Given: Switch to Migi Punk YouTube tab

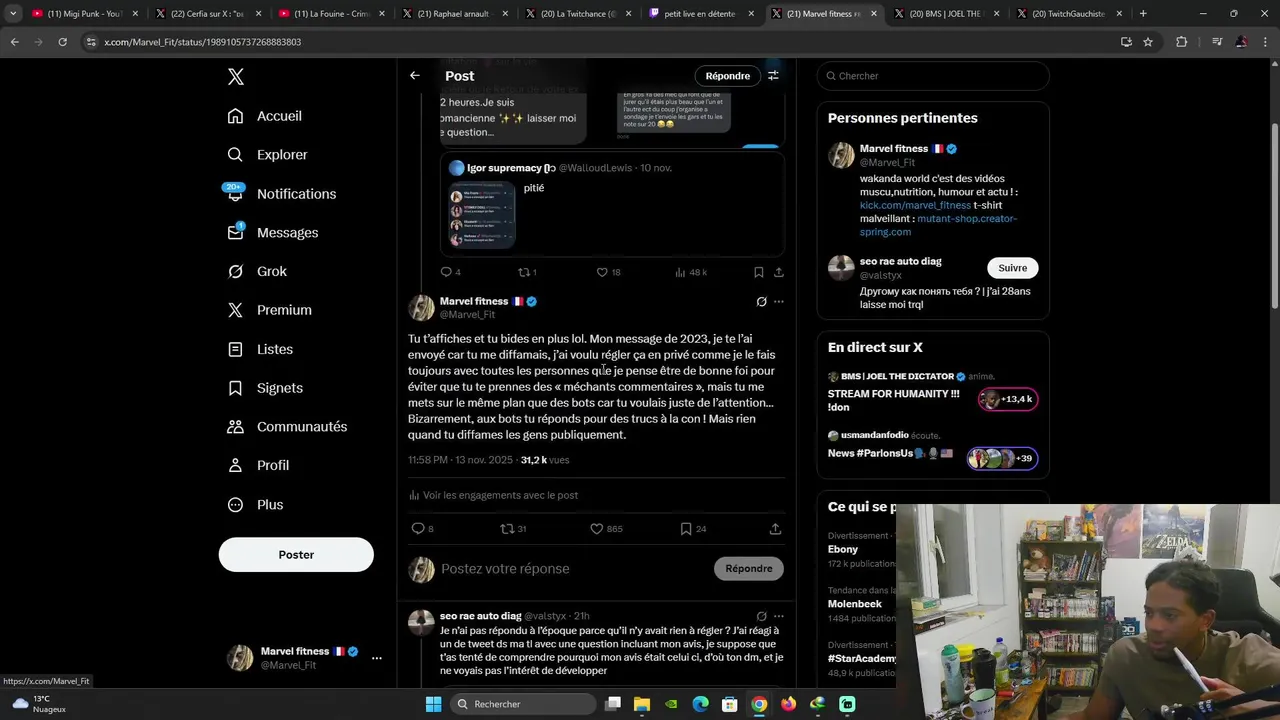Looking at the screenshot, I should click(84, 14).
